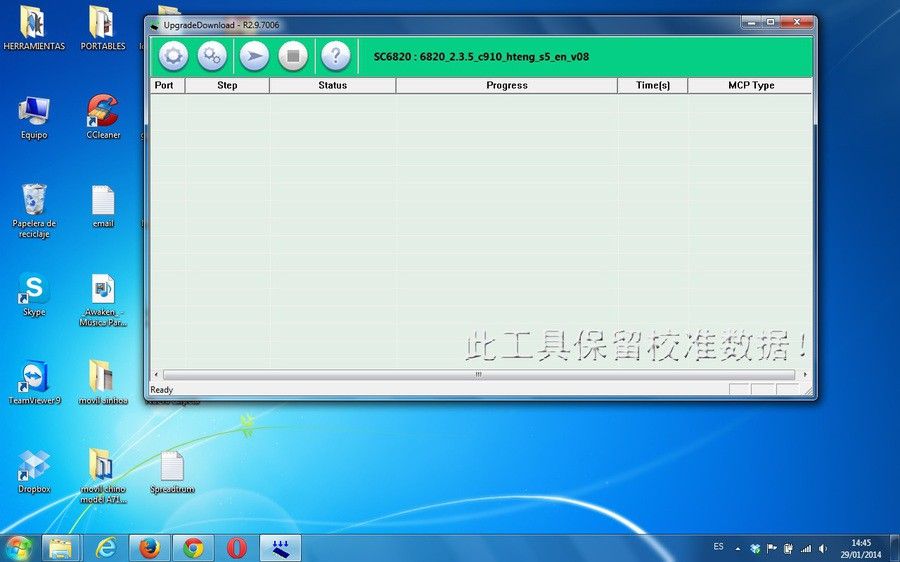Image resolution: width=900 pixels, height=562 pixels.
Task: Select the email text file icon
Action: 103,207
